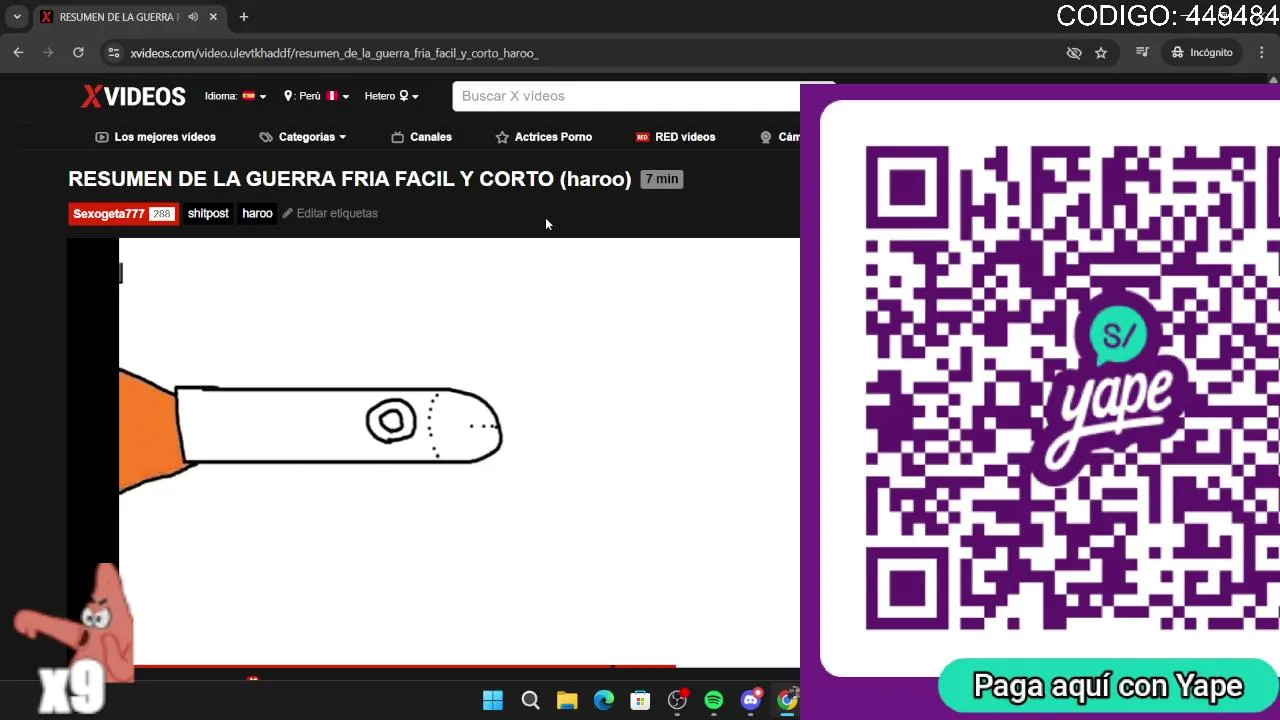Open the Idioma language dropdown
The image size is (1280, 720).
[x=236, y=96]
